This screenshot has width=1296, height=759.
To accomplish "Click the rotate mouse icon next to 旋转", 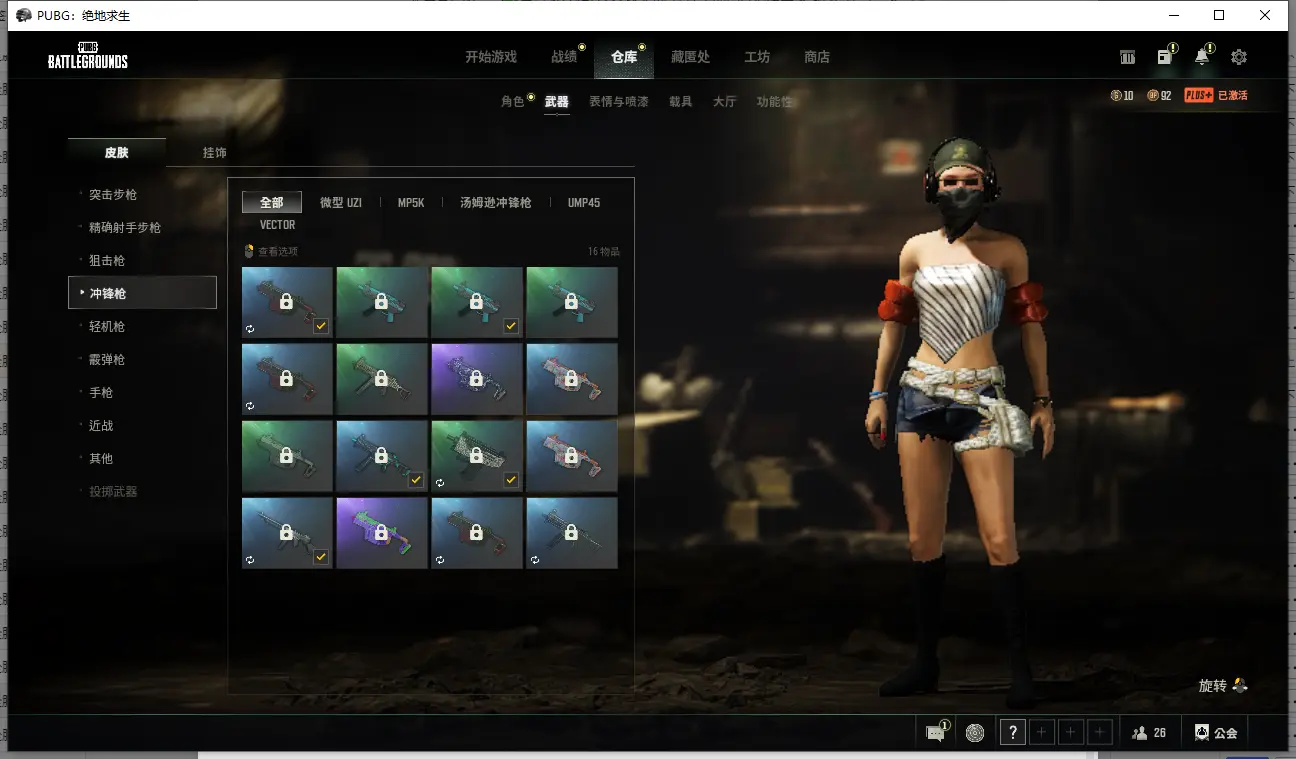I will (1240, 685).
